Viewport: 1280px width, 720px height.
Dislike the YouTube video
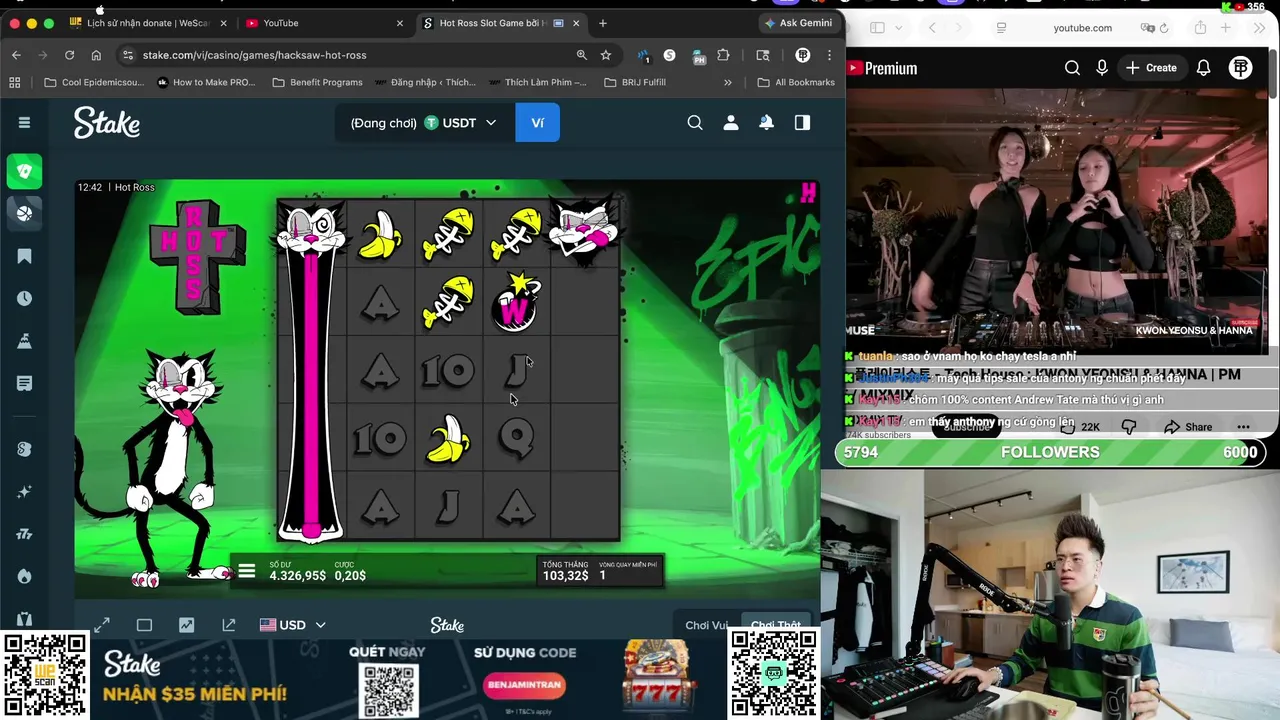coord(1129,427)
